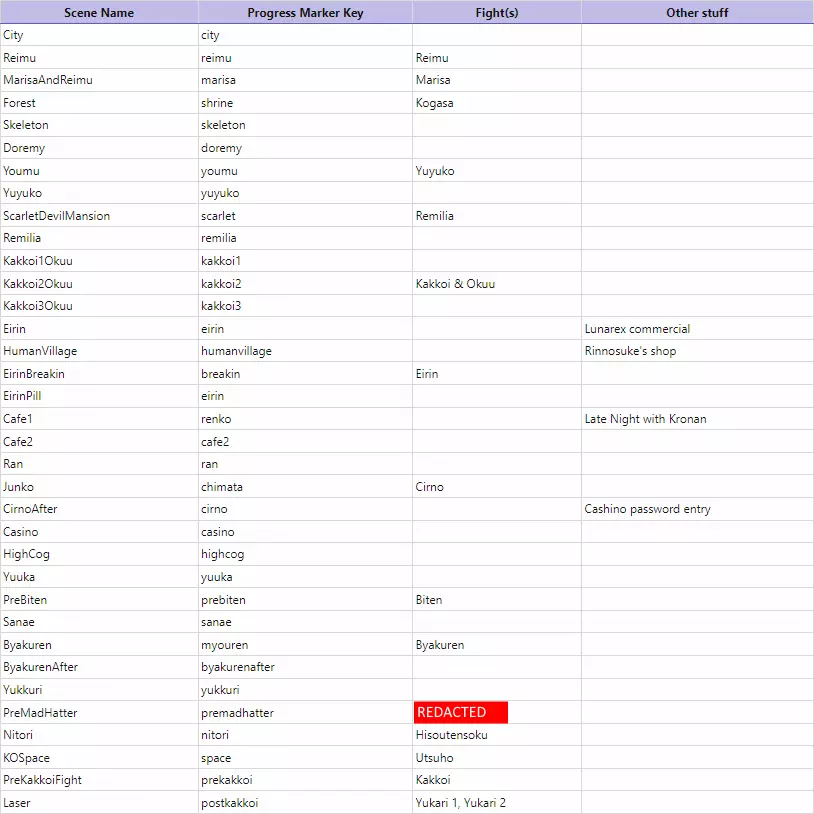Click the red REDACTED cell

coord(461,712)
